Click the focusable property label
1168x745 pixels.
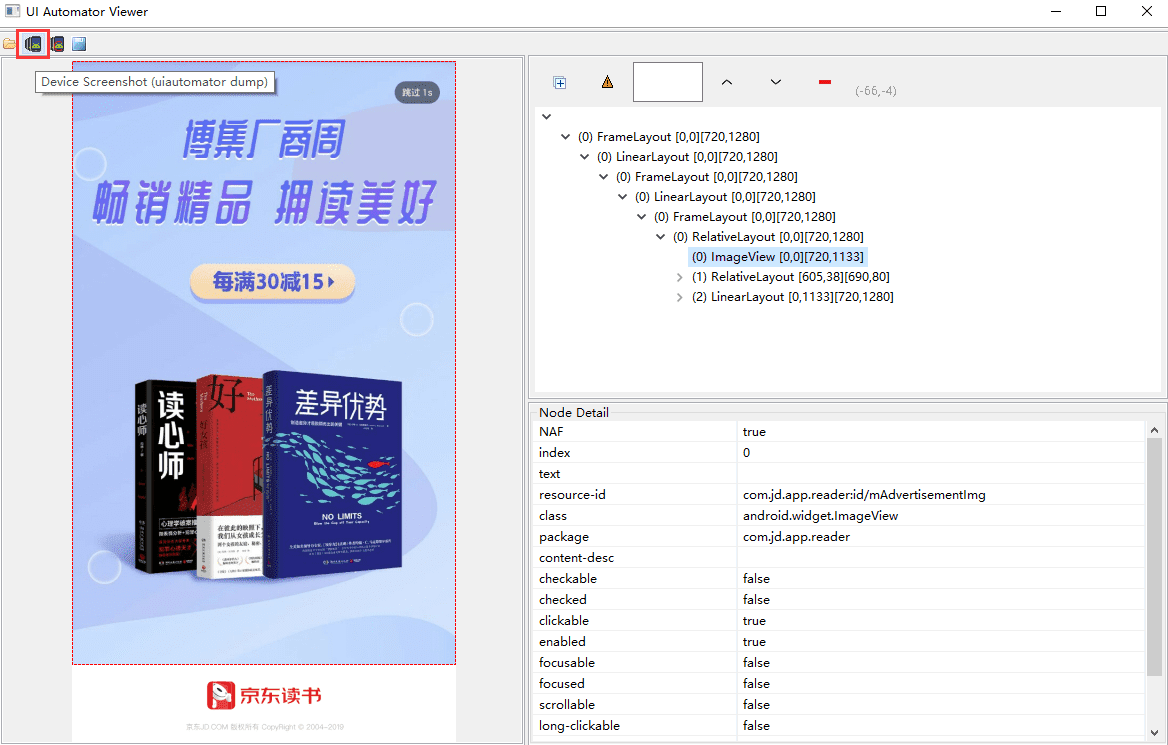567,662
